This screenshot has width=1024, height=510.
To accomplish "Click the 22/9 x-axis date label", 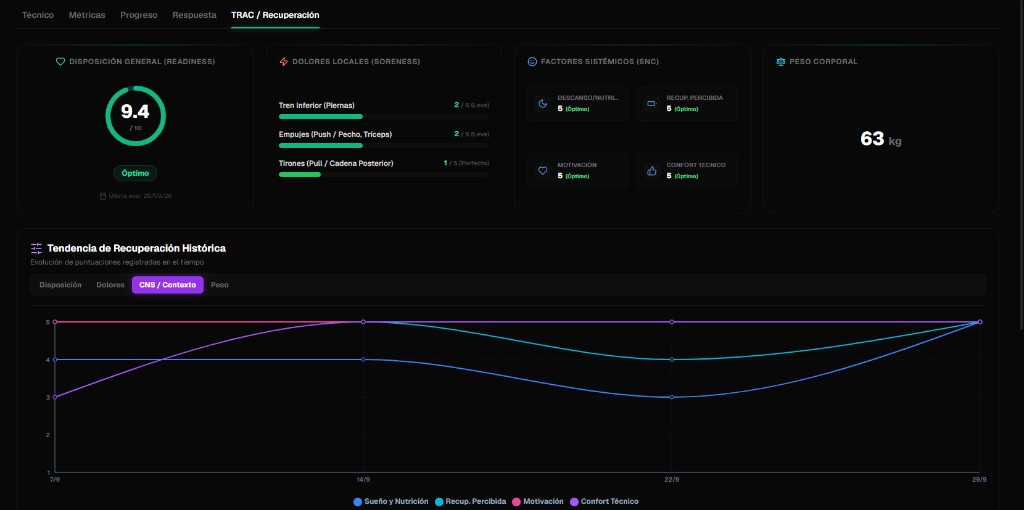I will (x=671, y=479).
